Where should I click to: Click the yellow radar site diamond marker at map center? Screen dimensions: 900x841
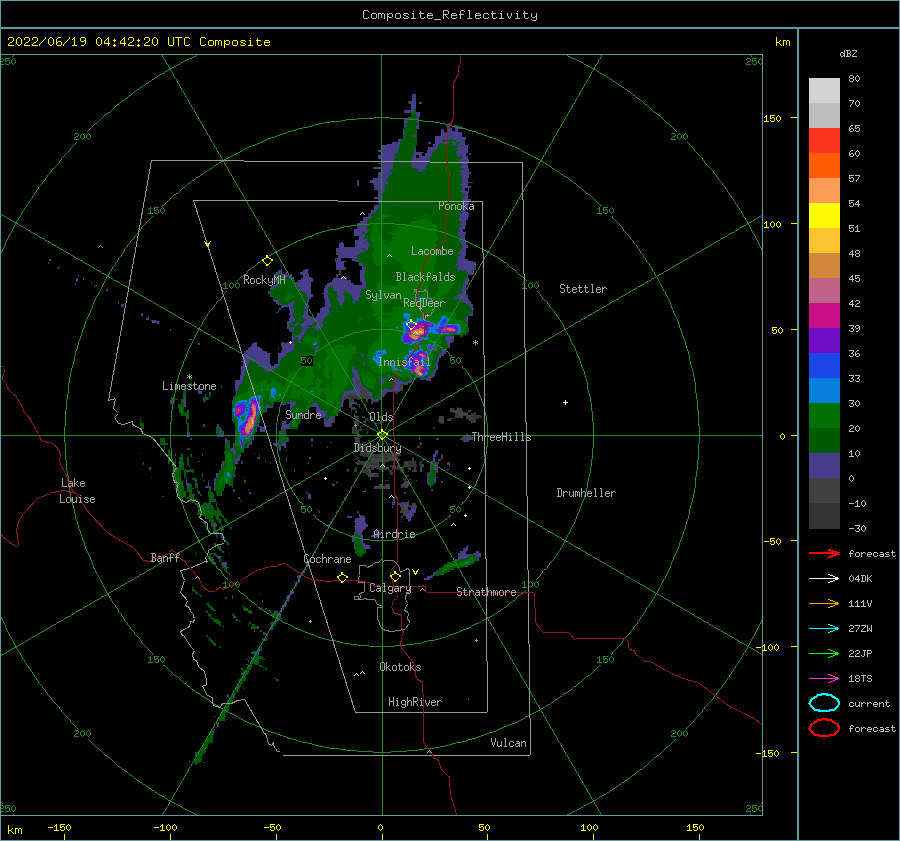(382, 435)
